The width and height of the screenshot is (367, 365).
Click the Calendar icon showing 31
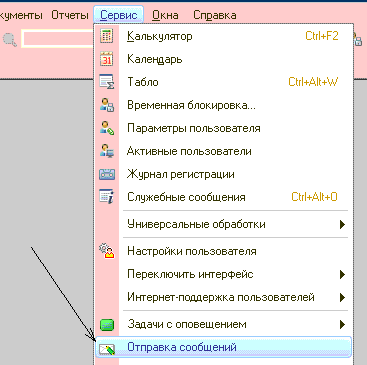pos(107,59)
